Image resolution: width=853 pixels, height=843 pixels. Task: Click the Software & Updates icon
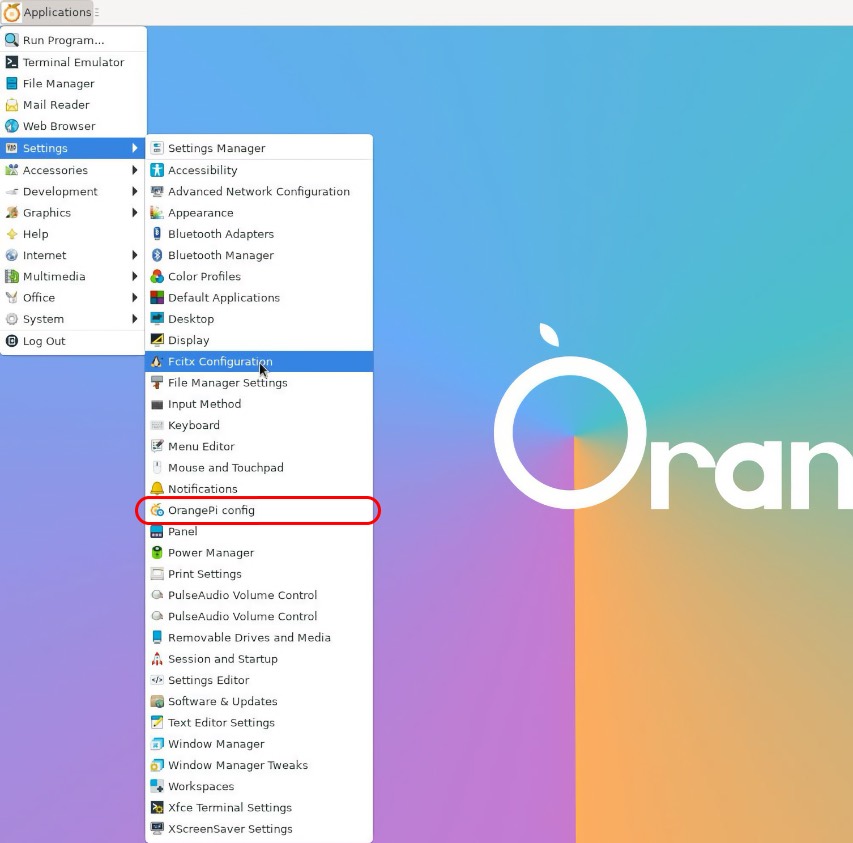point(157,701)
